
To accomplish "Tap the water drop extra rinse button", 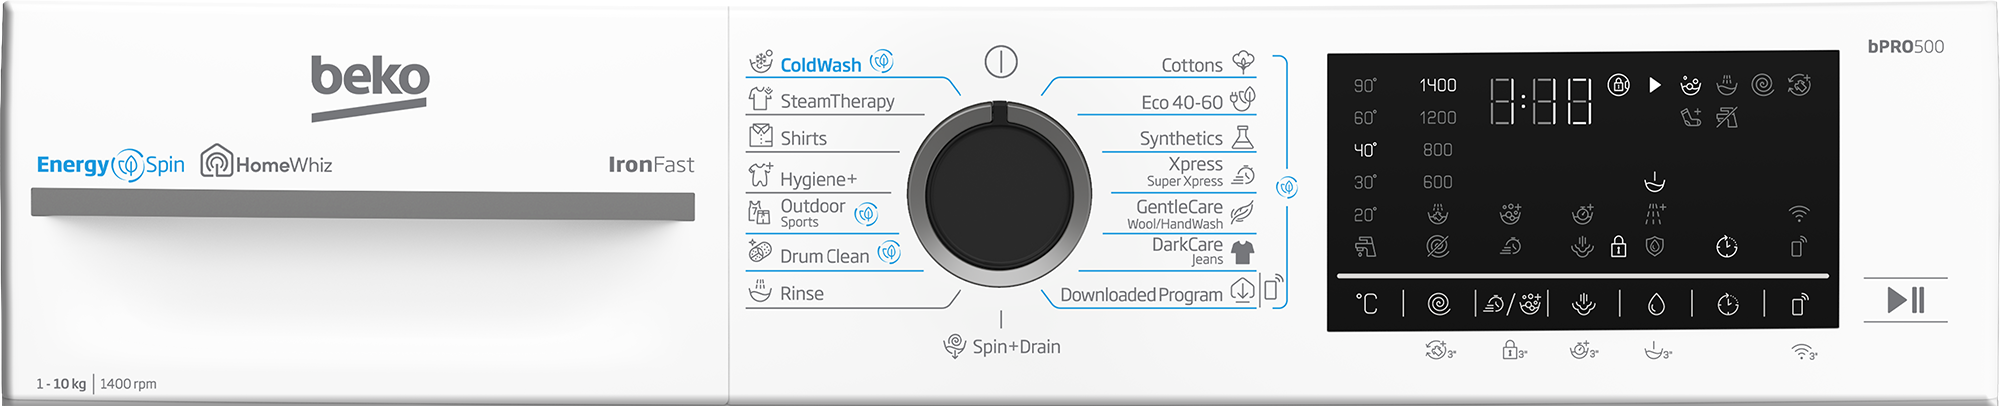I will (x=1656, y=304).
